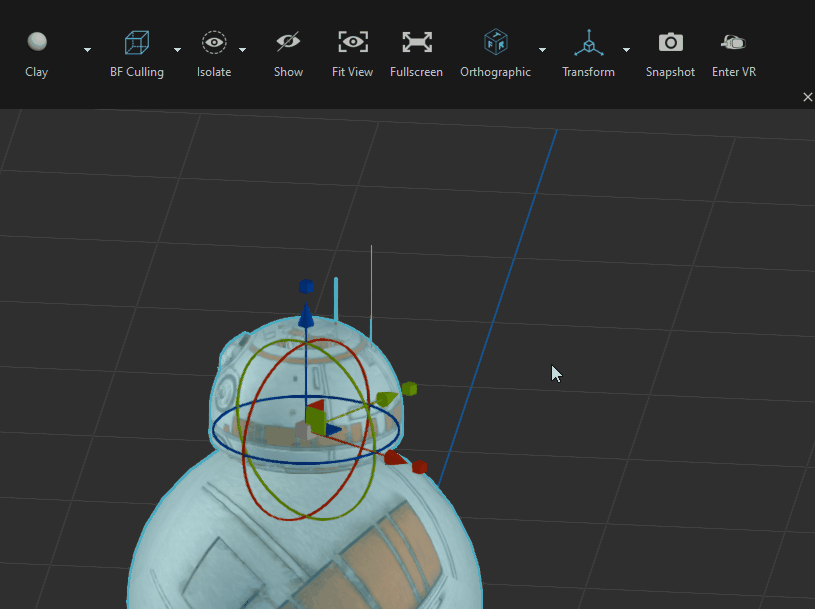This screenshot has height=609, width=815.
Task: Select the red cone move arrow
Action: 396,458
